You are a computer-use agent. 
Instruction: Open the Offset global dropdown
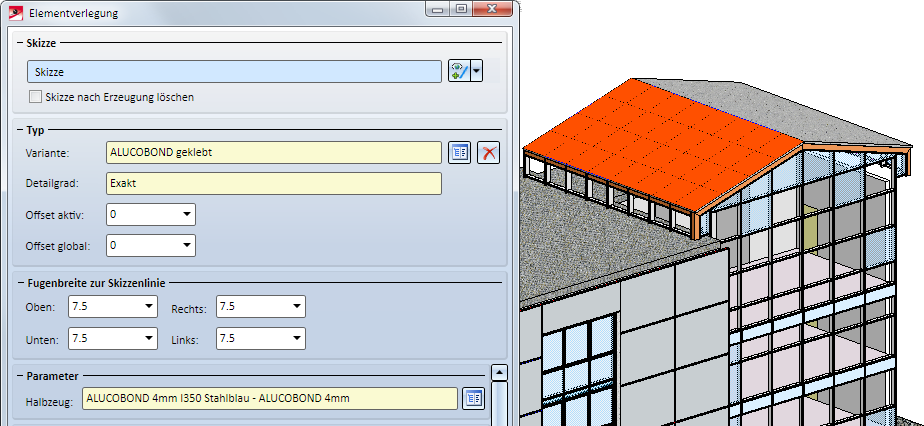187,245
